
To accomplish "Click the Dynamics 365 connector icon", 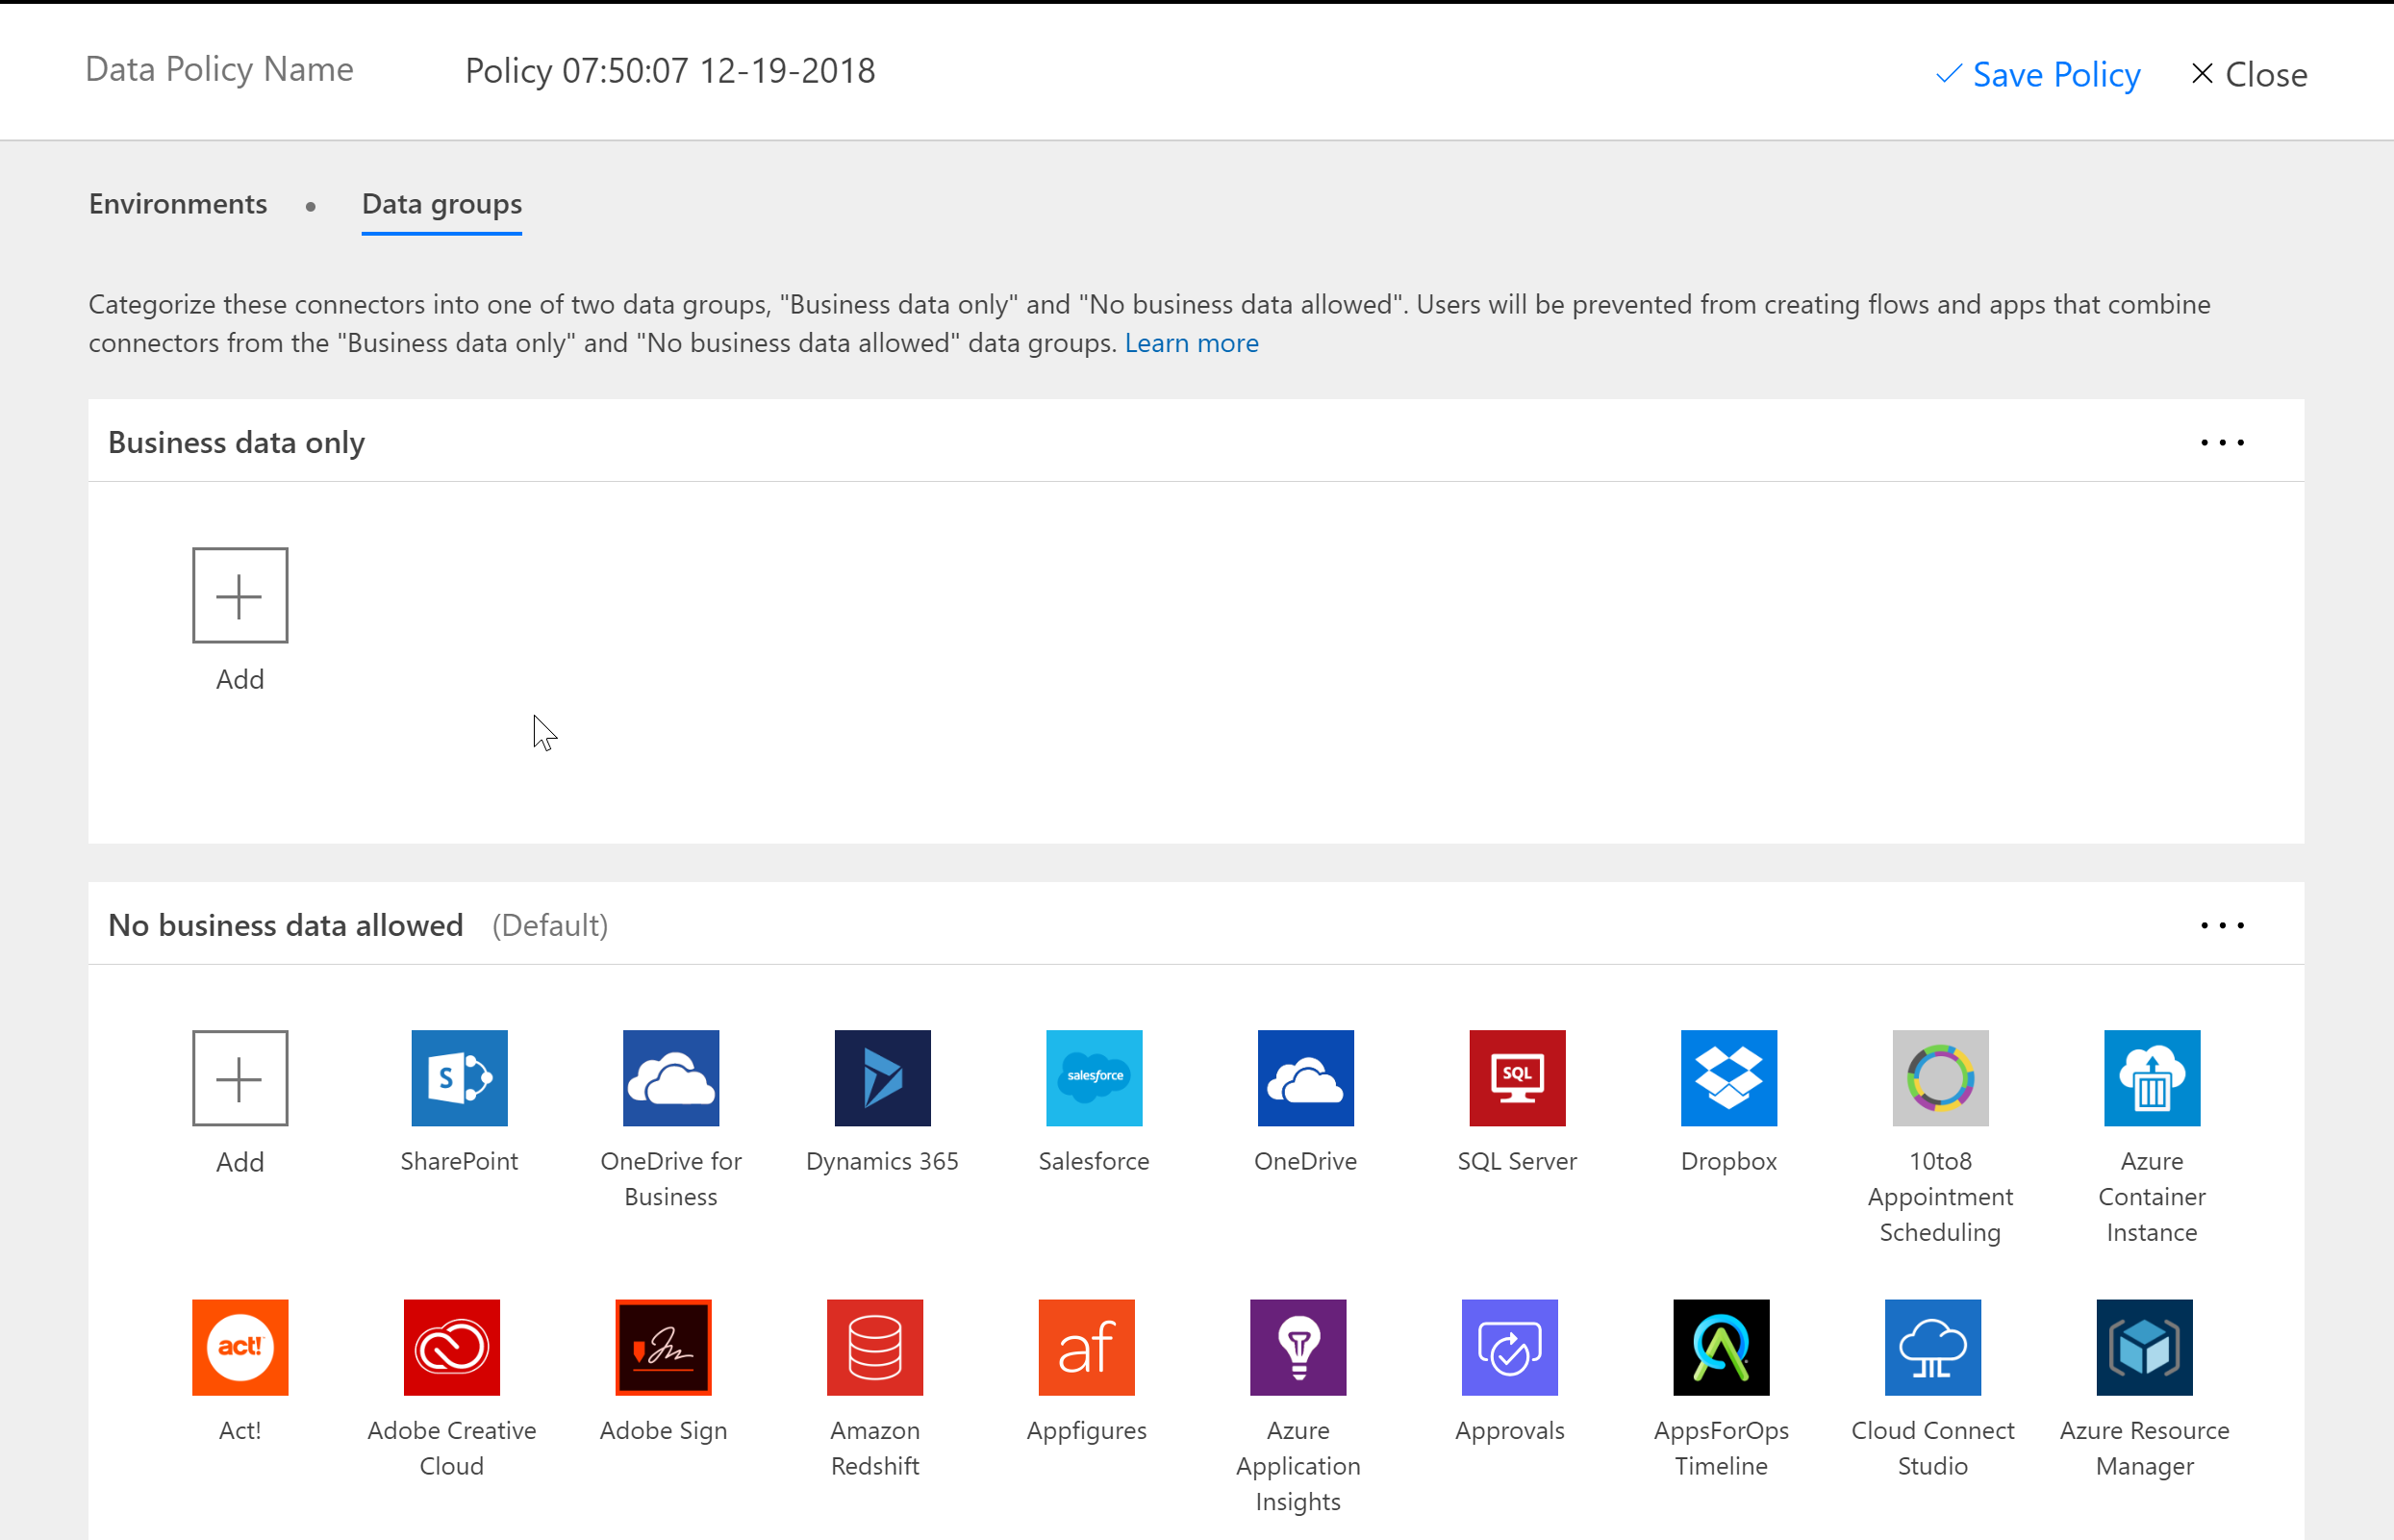I will coord(882,1077).
